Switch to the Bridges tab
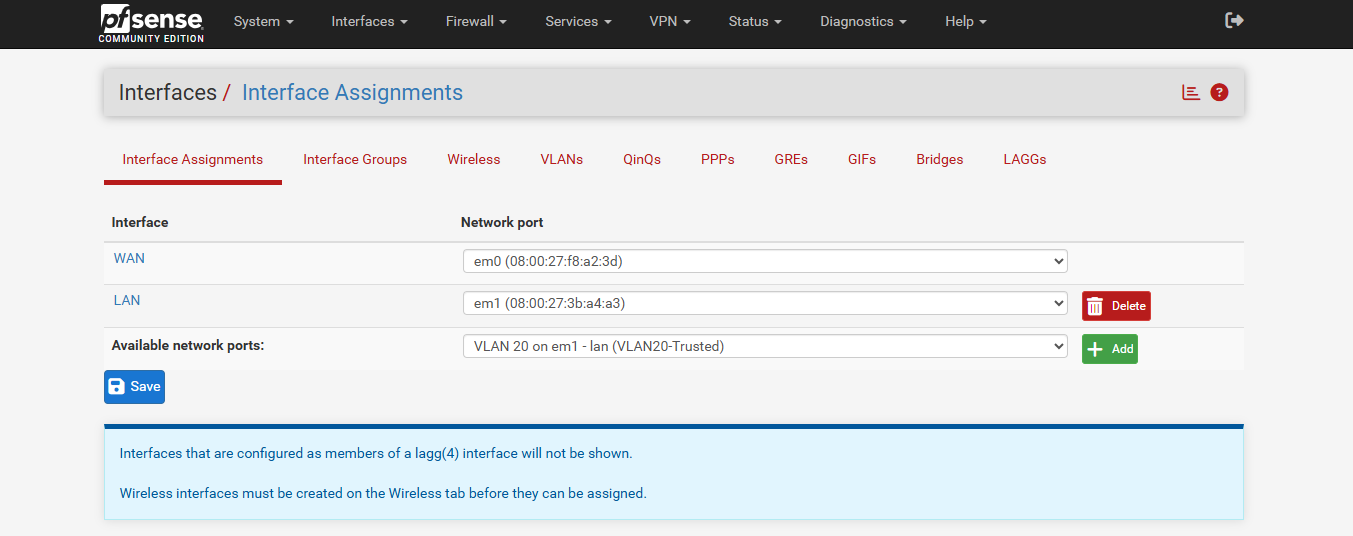Screen dimensions: 1353x536 coord(940,160)
